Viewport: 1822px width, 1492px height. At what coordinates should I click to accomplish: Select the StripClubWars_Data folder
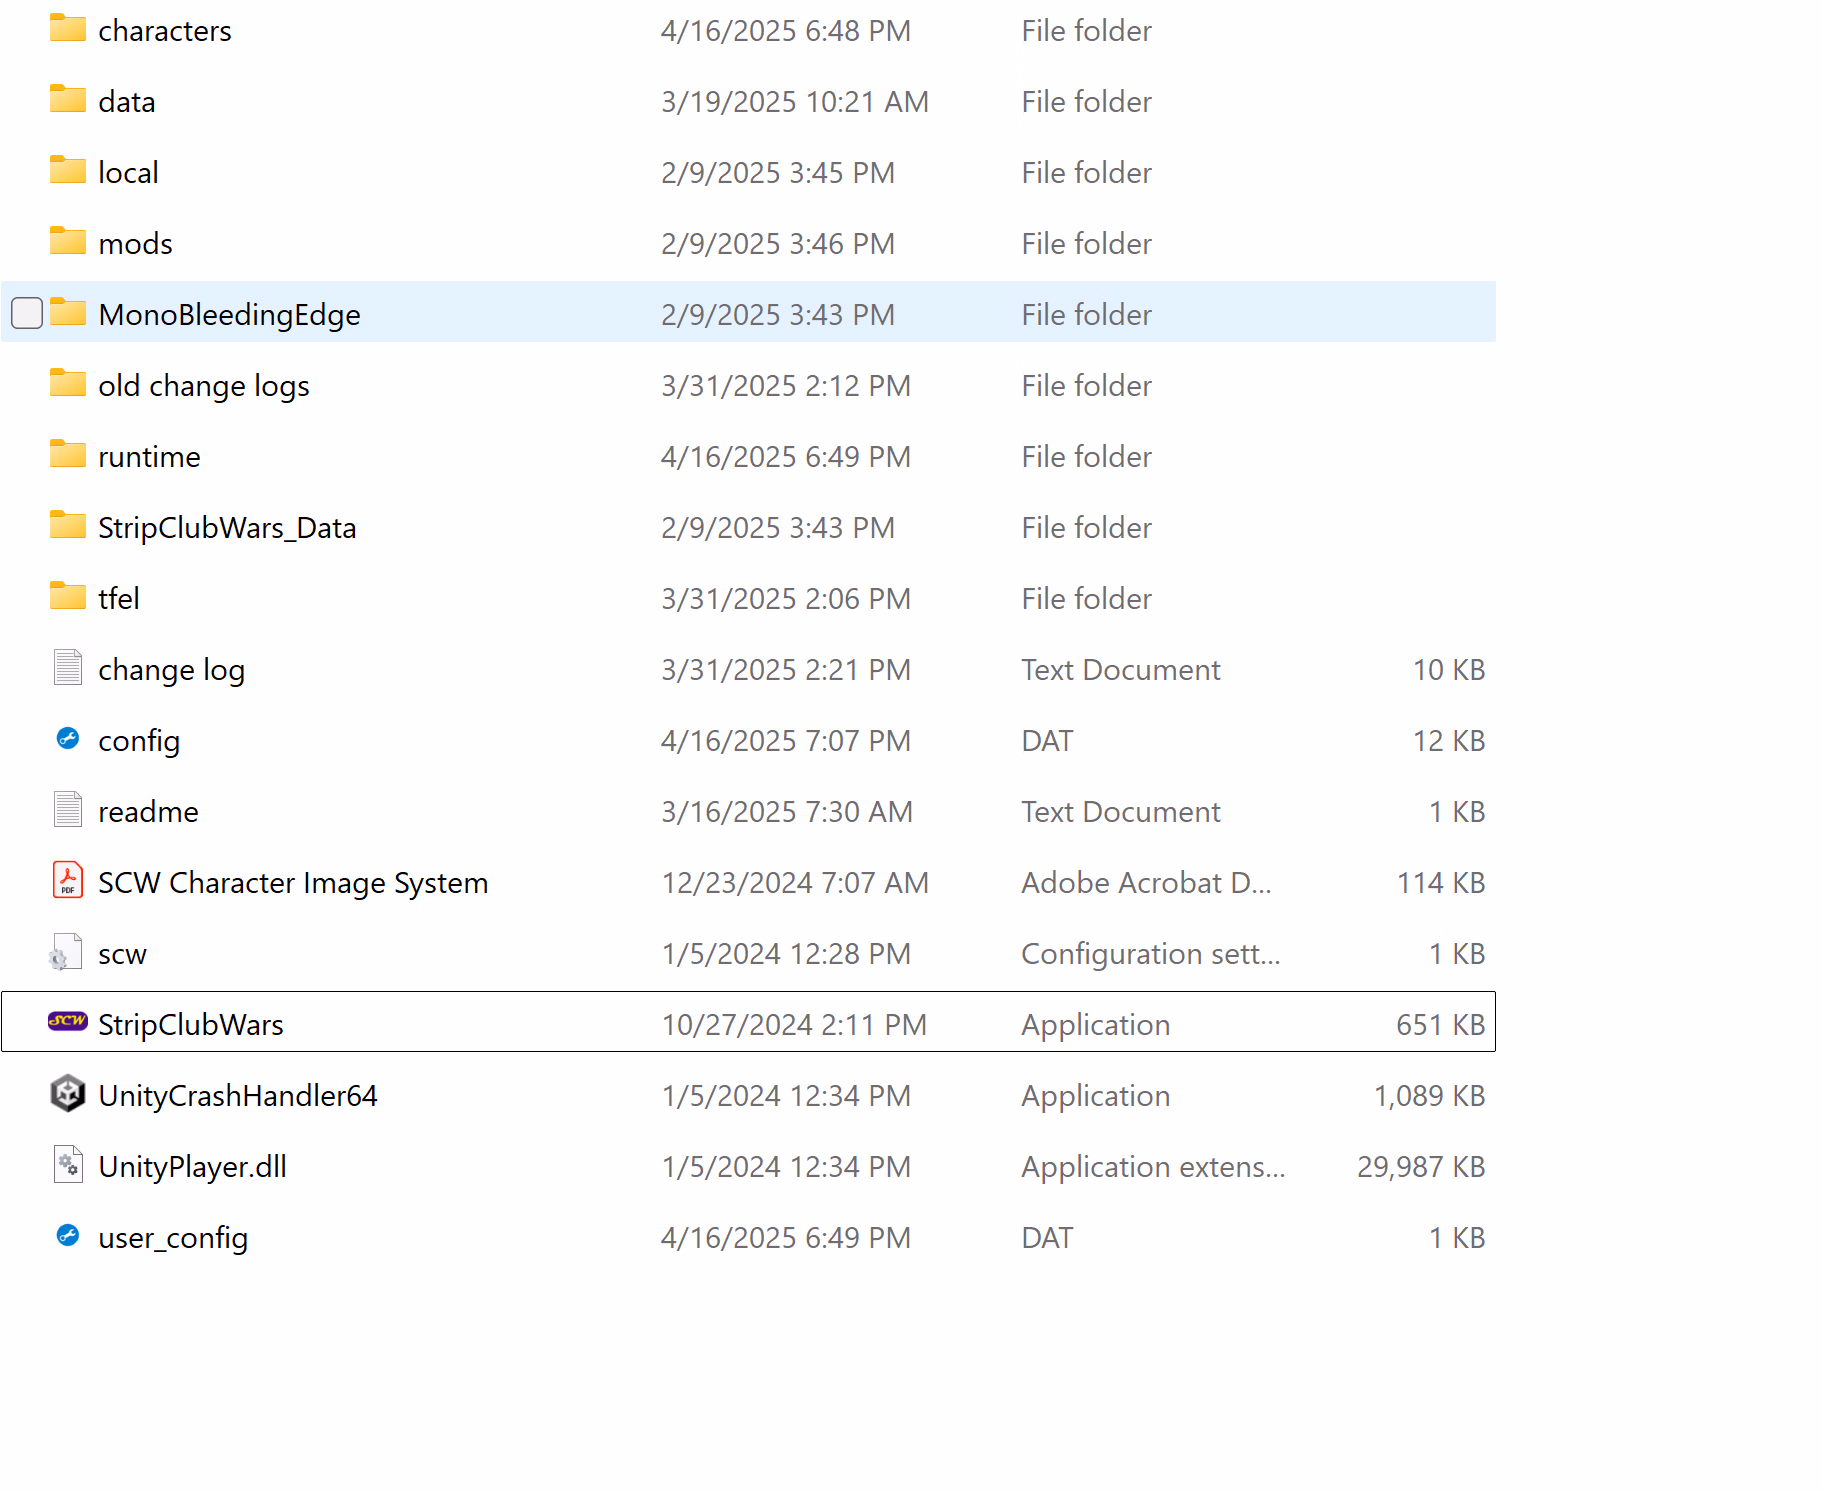[x=227, y=528]
